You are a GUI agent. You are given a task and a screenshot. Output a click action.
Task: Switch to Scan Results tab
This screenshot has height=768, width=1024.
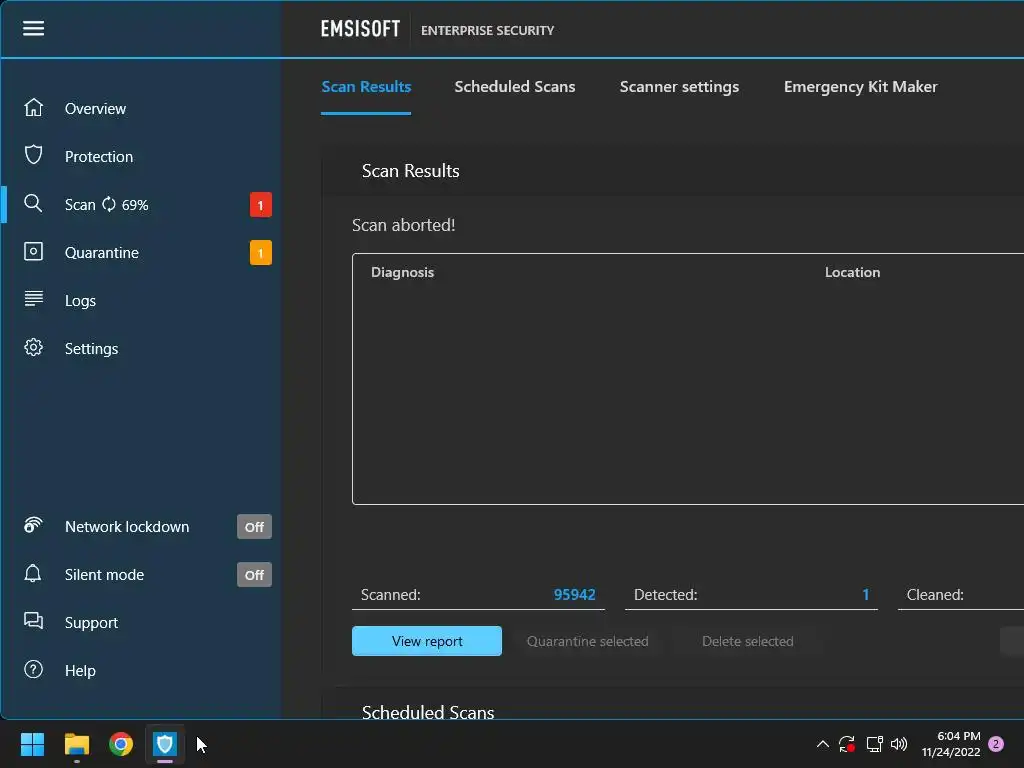click(366, 87)
